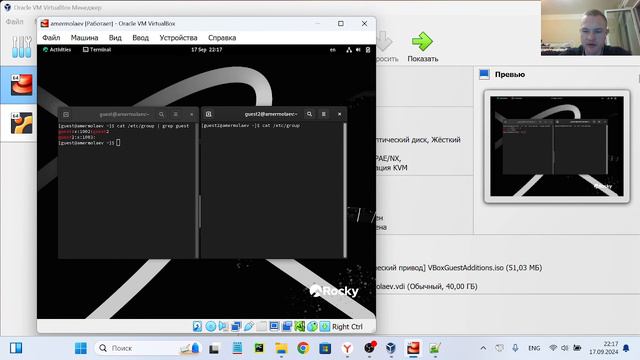Click the volume icon in GNOME top bar
Screen dimensions: 640x360
(358, 50)
